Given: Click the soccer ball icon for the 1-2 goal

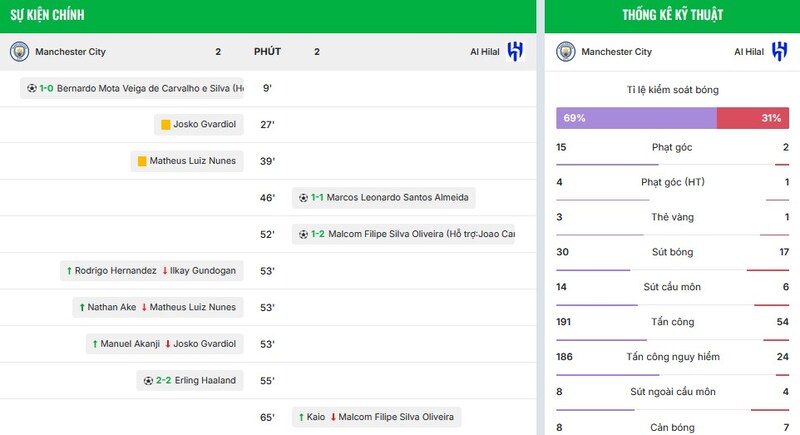Looking at the screenshot, I should pos(303,235).
